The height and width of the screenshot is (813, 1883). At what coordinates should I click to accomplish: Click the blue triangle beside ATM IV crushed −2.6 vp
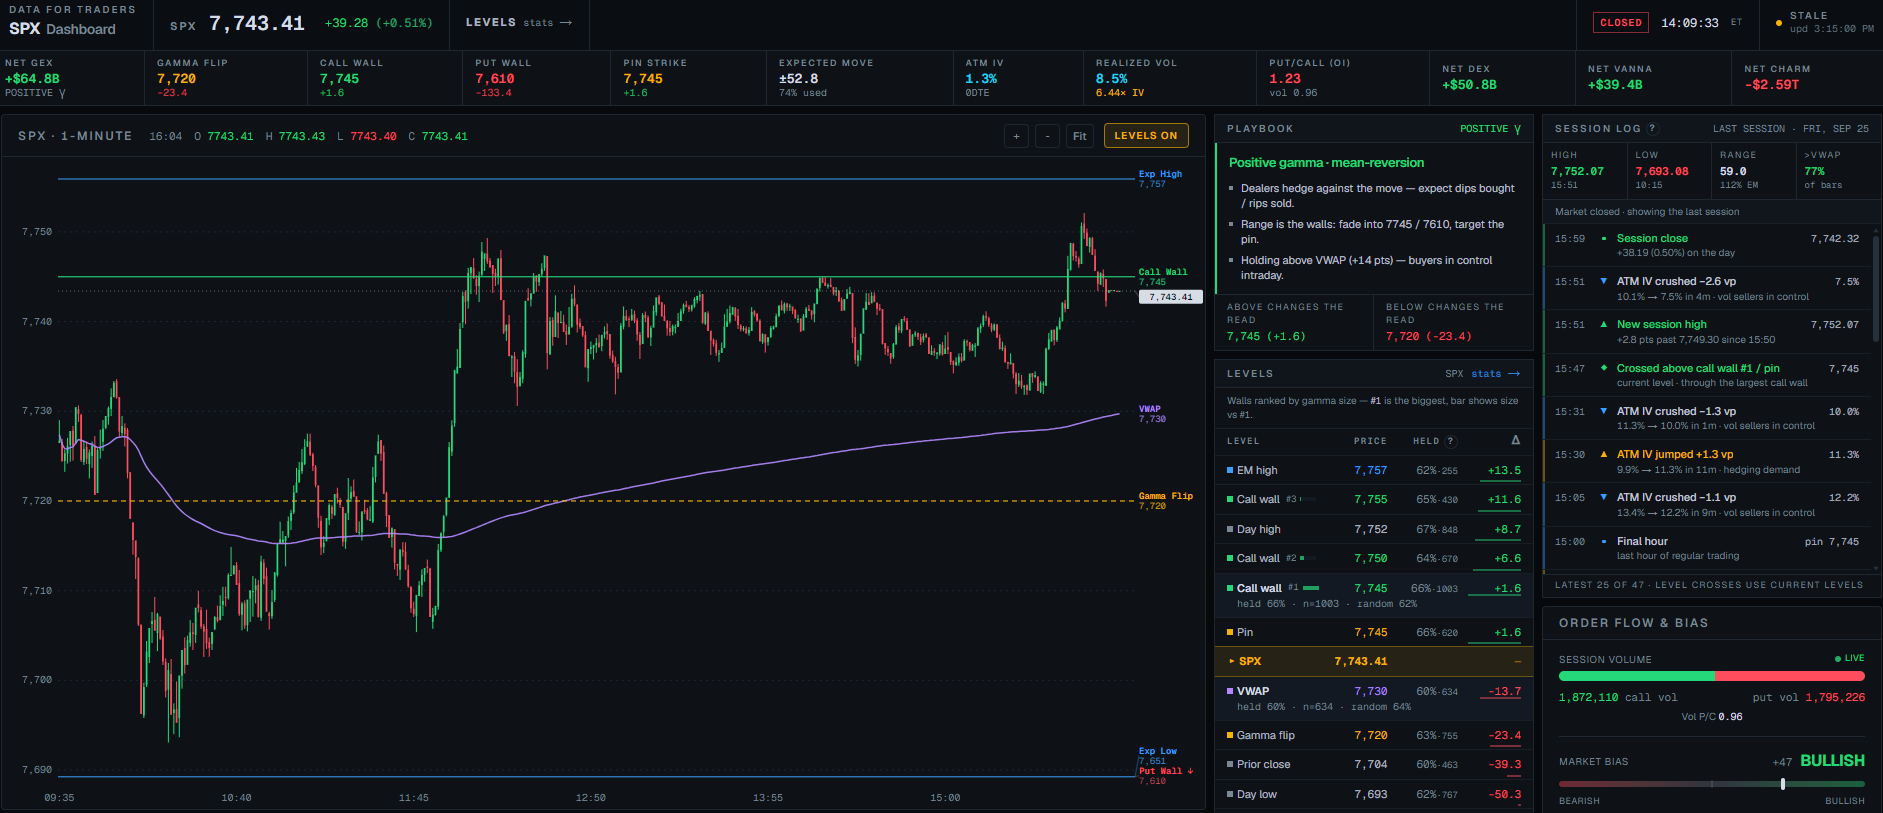(x=1604, y=281)
